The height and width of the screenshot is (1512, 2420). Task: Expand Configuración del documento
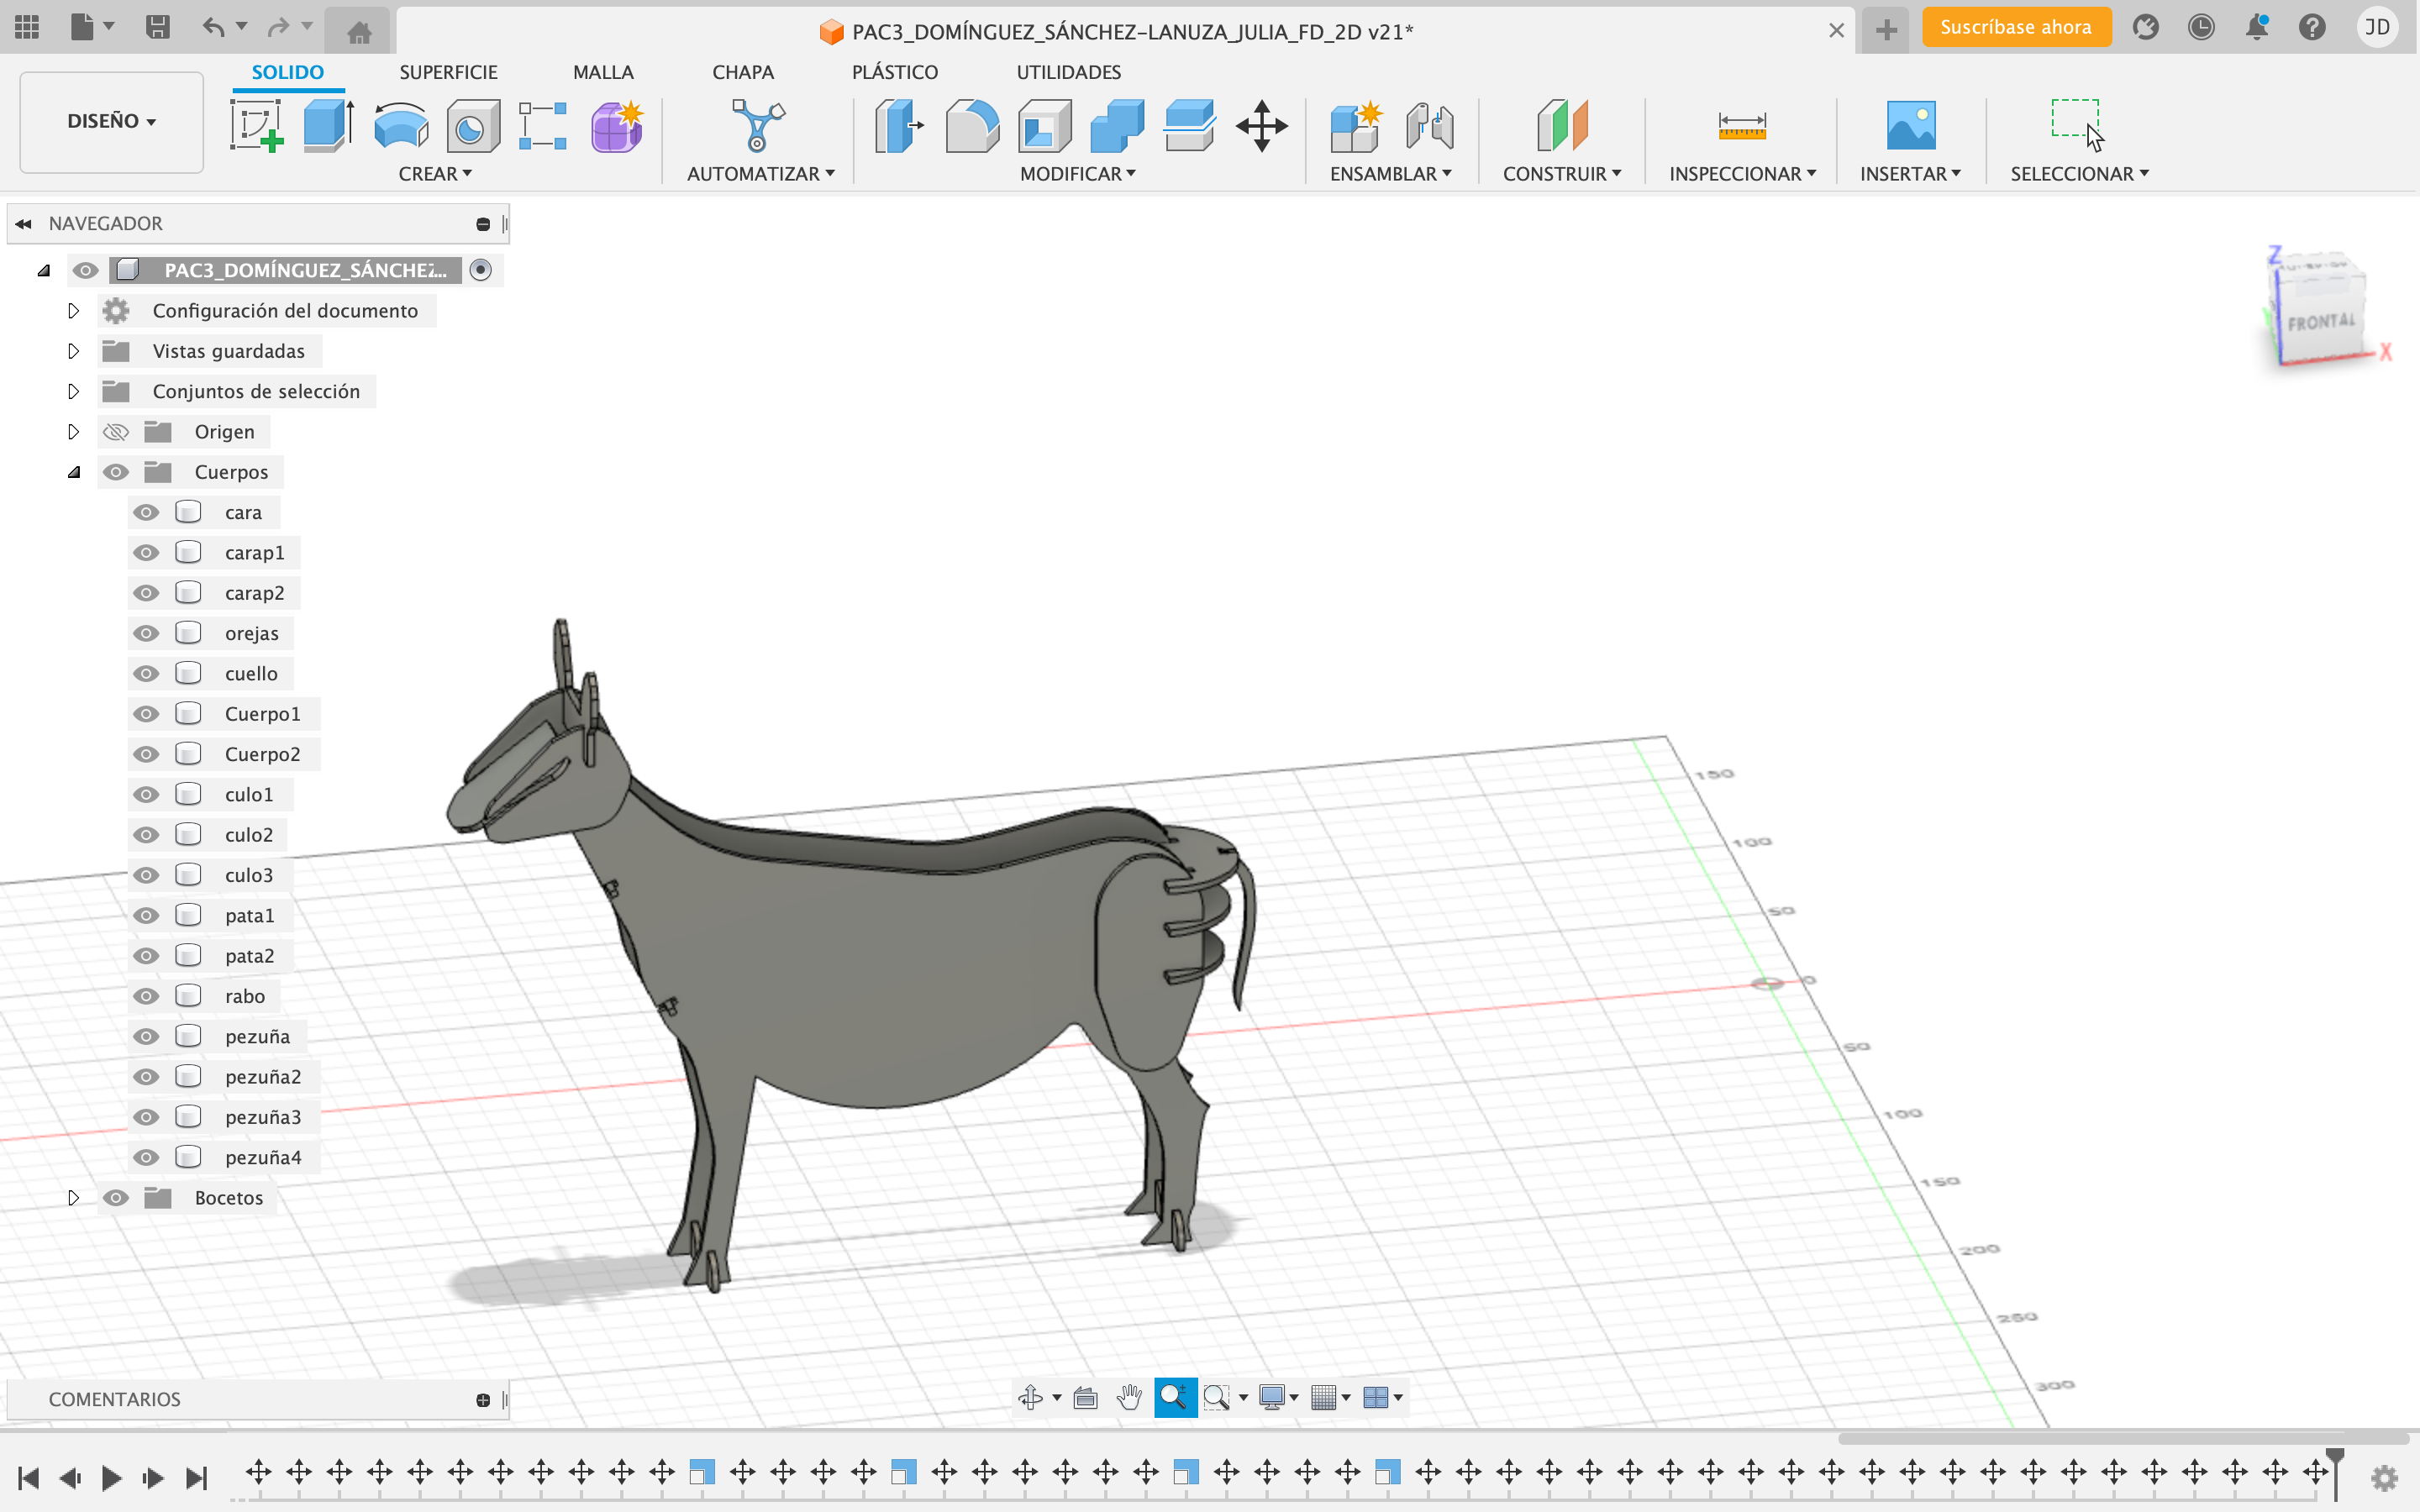(x=73, y=311)
